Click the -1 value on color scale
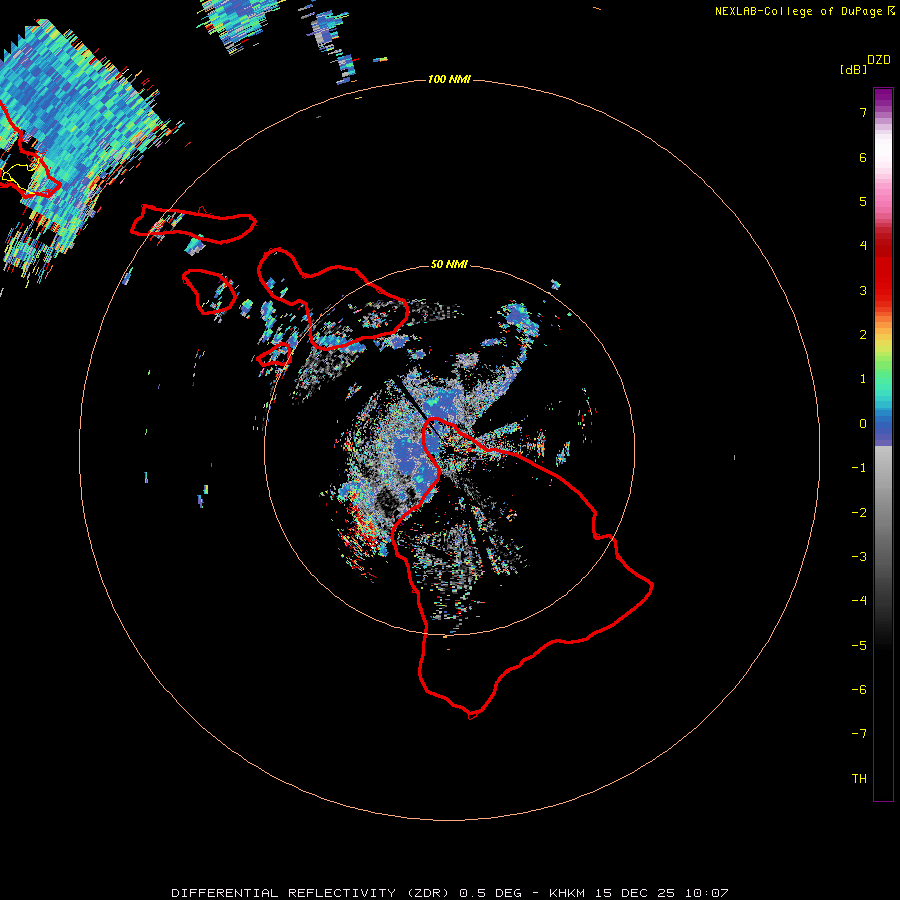 click(859, 468)
